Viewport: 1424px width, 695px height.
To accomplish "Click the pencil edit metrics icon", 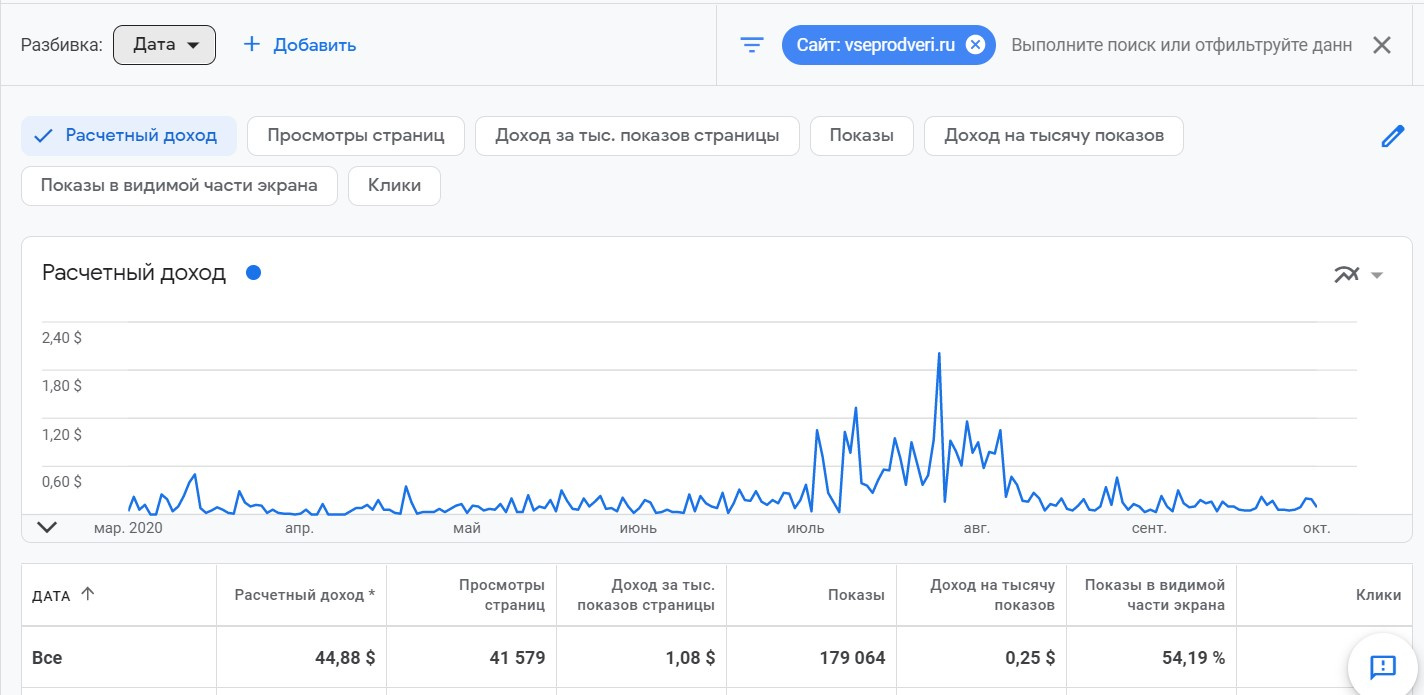I will [1392, 137].
